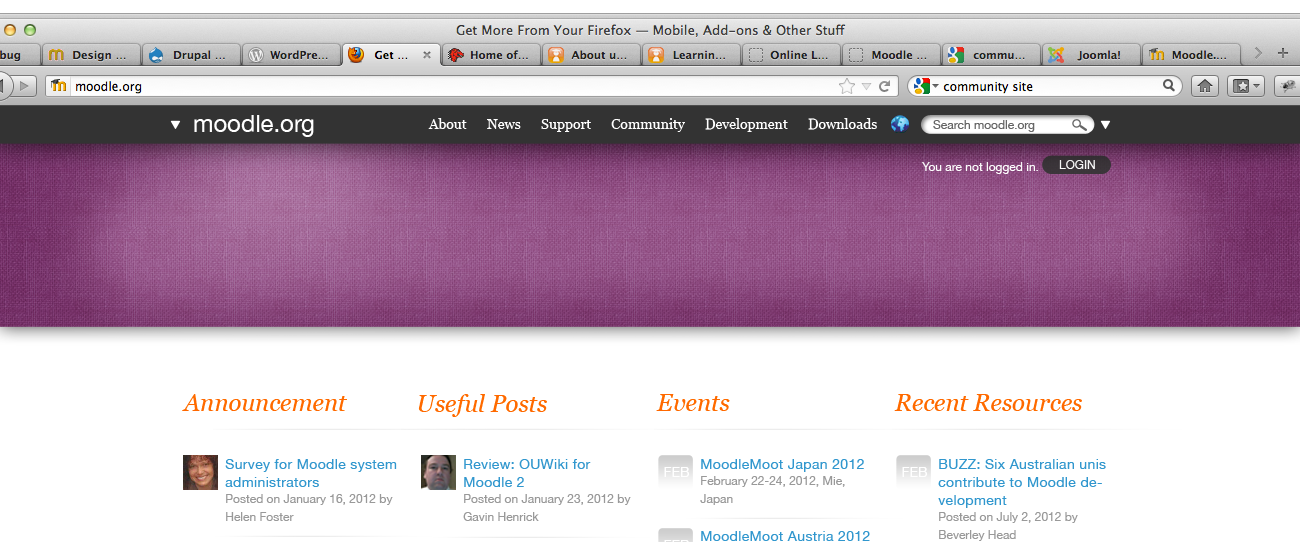Open a new tab with plus button
This screenshot has width=1300, height=542.
pos(1283,54)
